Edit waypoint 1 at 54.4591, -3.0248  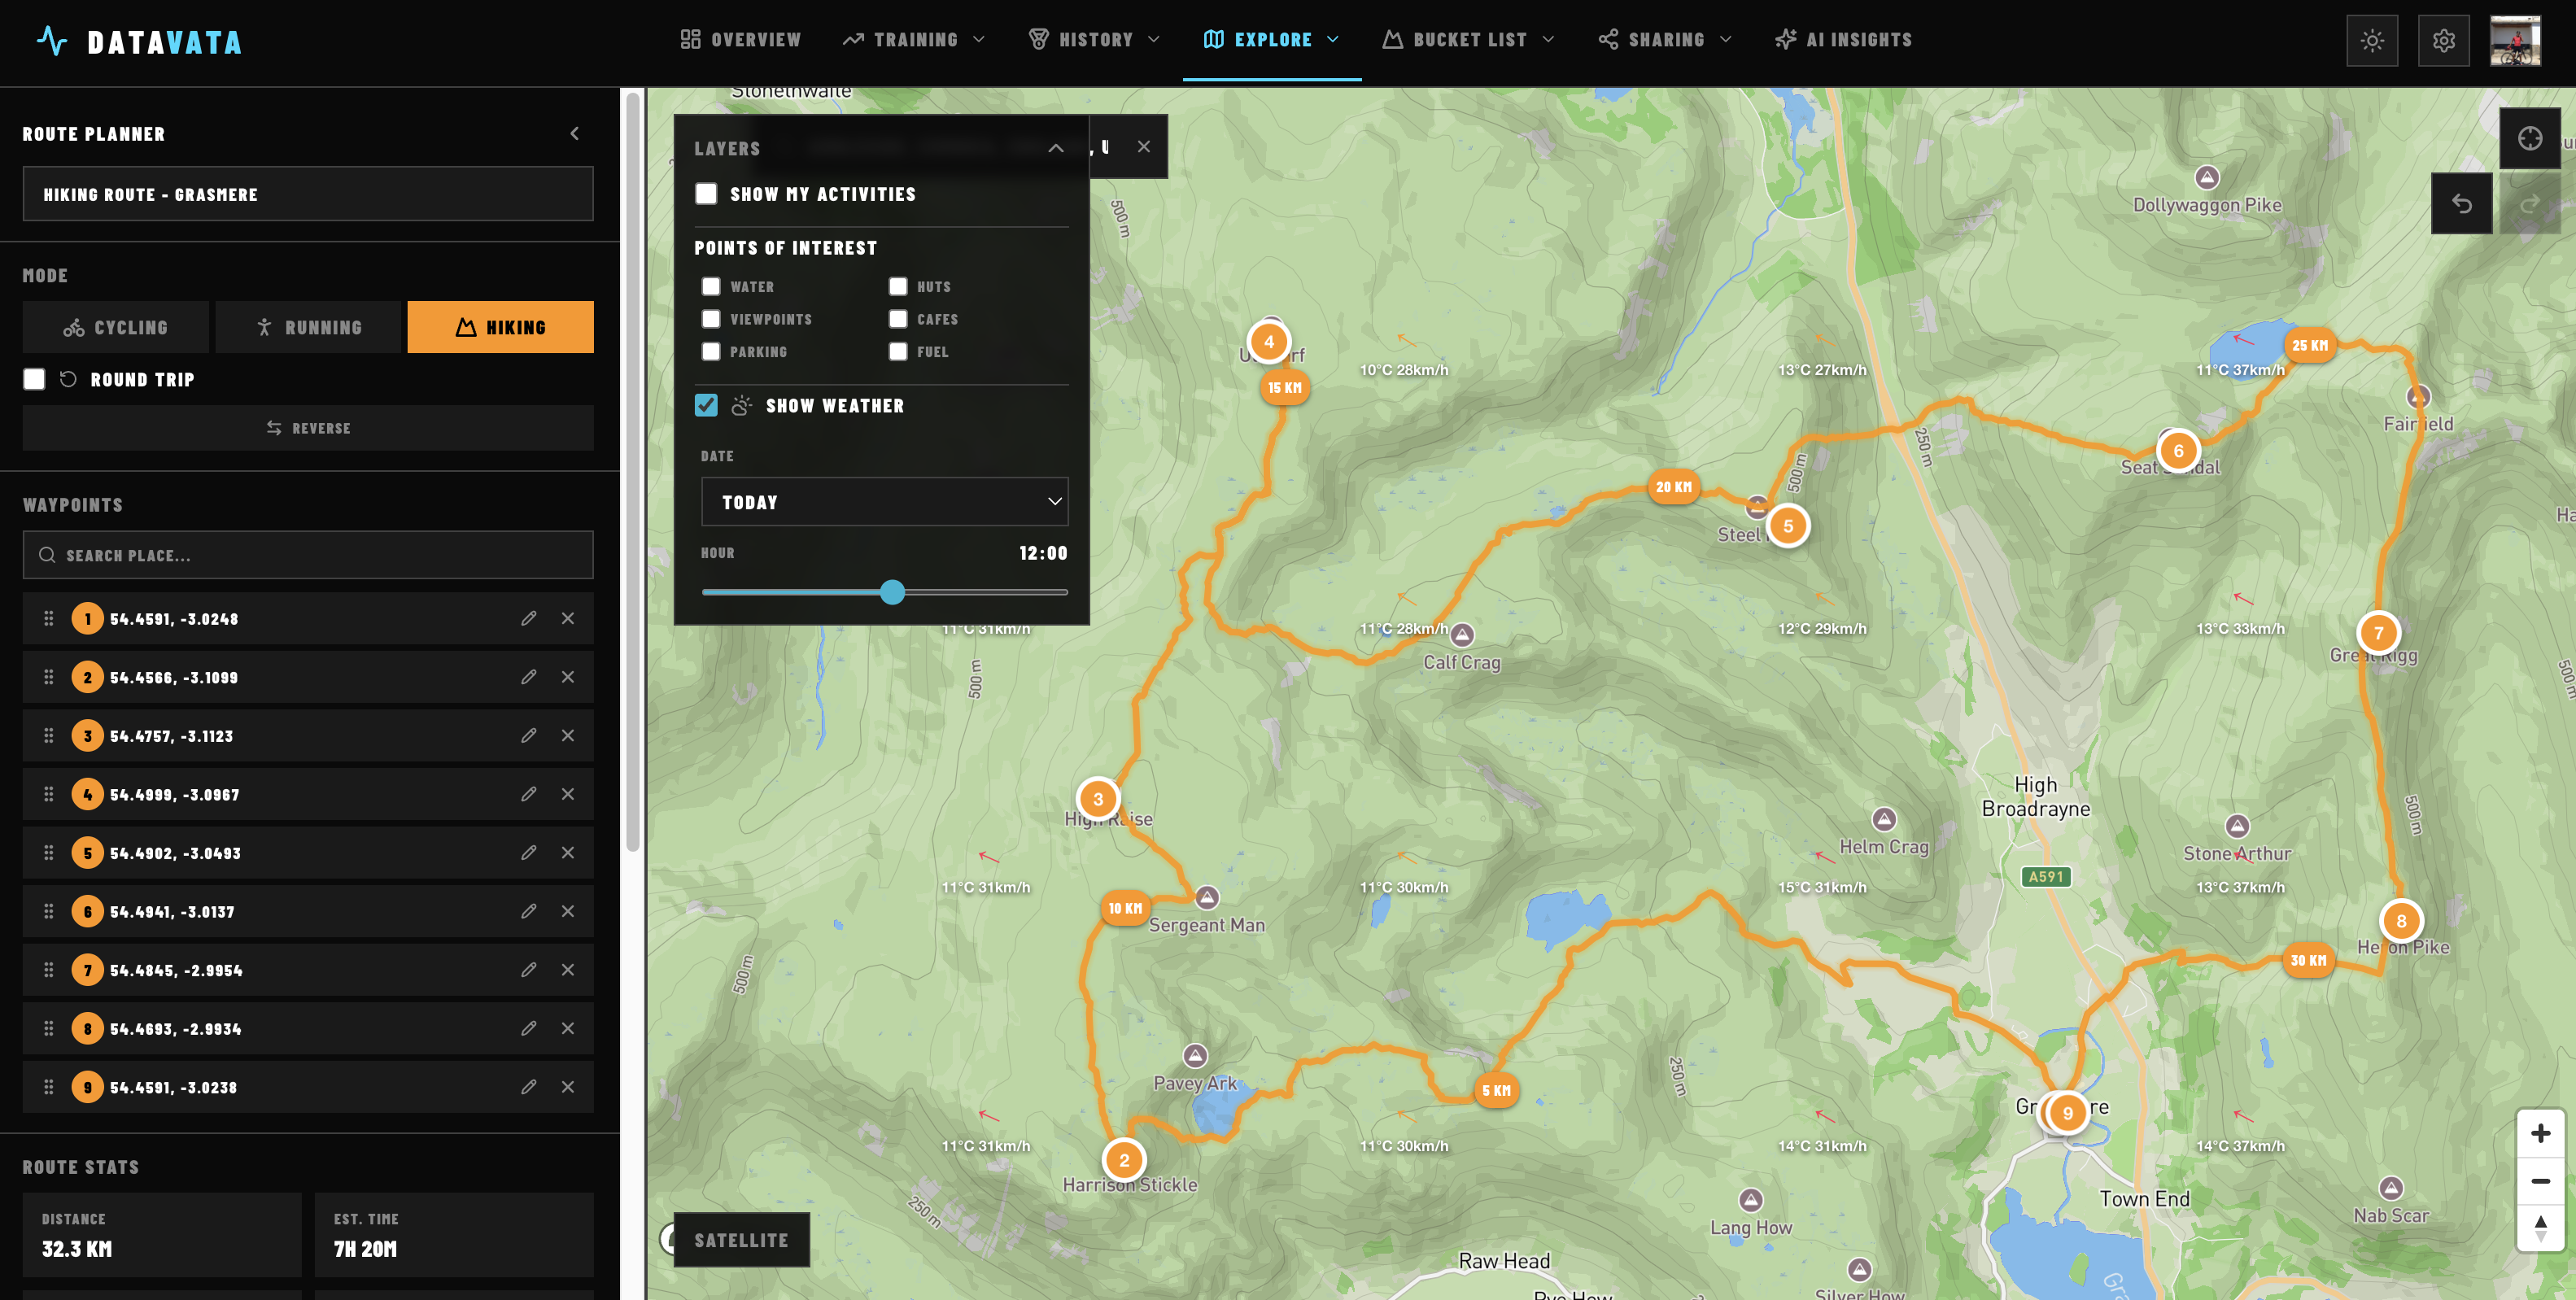[x=528, y=619]
